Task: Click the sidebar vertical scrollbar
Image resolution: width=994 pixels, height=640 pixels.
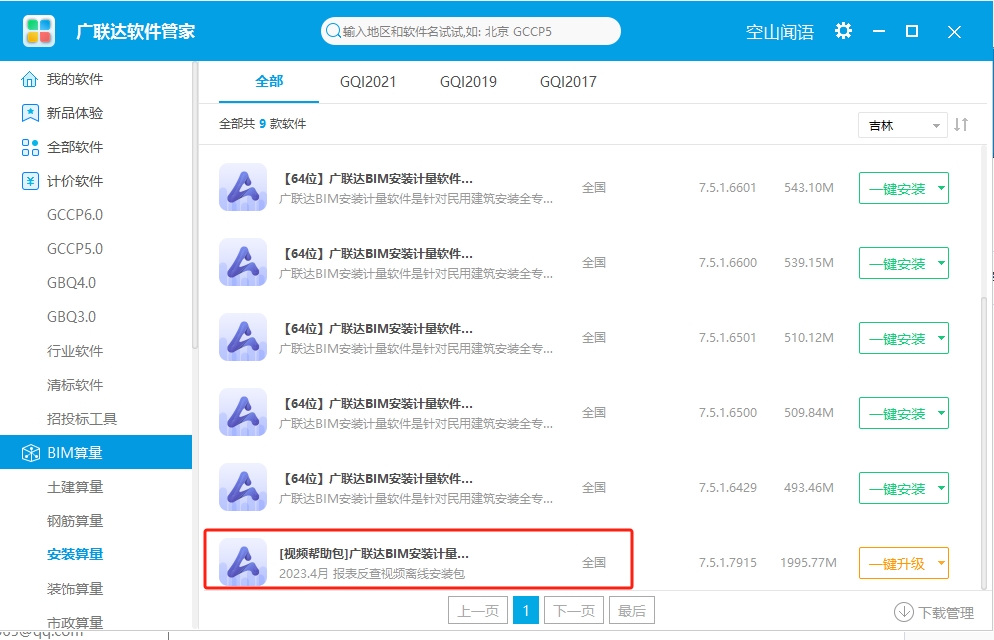Action: point(195,206)
